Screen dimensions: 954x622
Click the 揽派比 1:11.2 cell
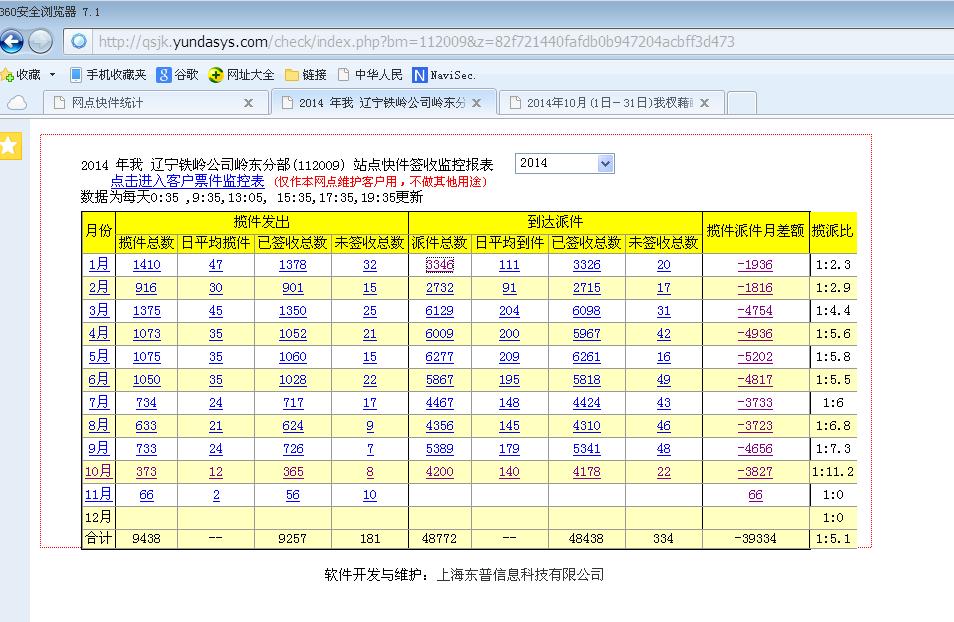coord(833,472)
